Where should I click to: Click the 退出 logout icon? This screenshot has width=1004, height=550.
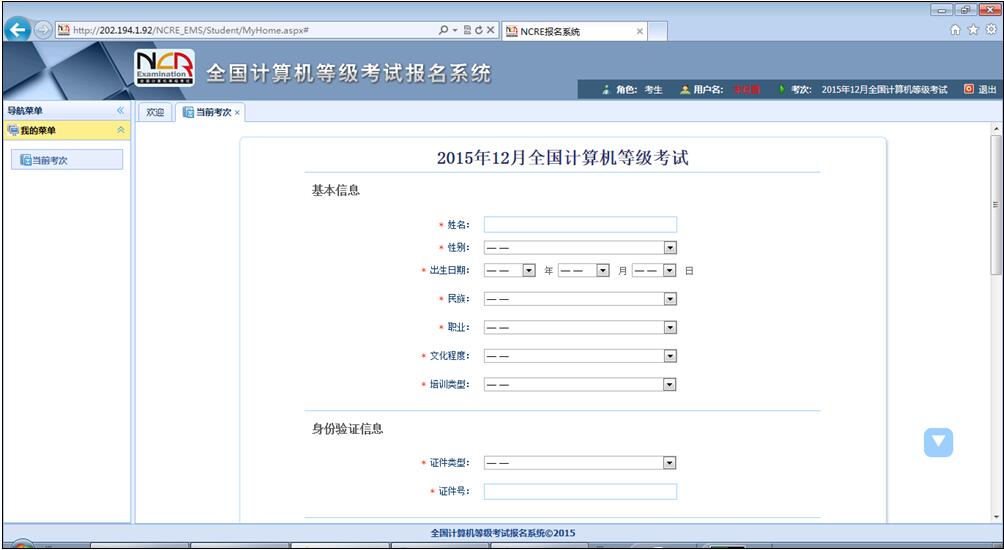tap(968, 90)
